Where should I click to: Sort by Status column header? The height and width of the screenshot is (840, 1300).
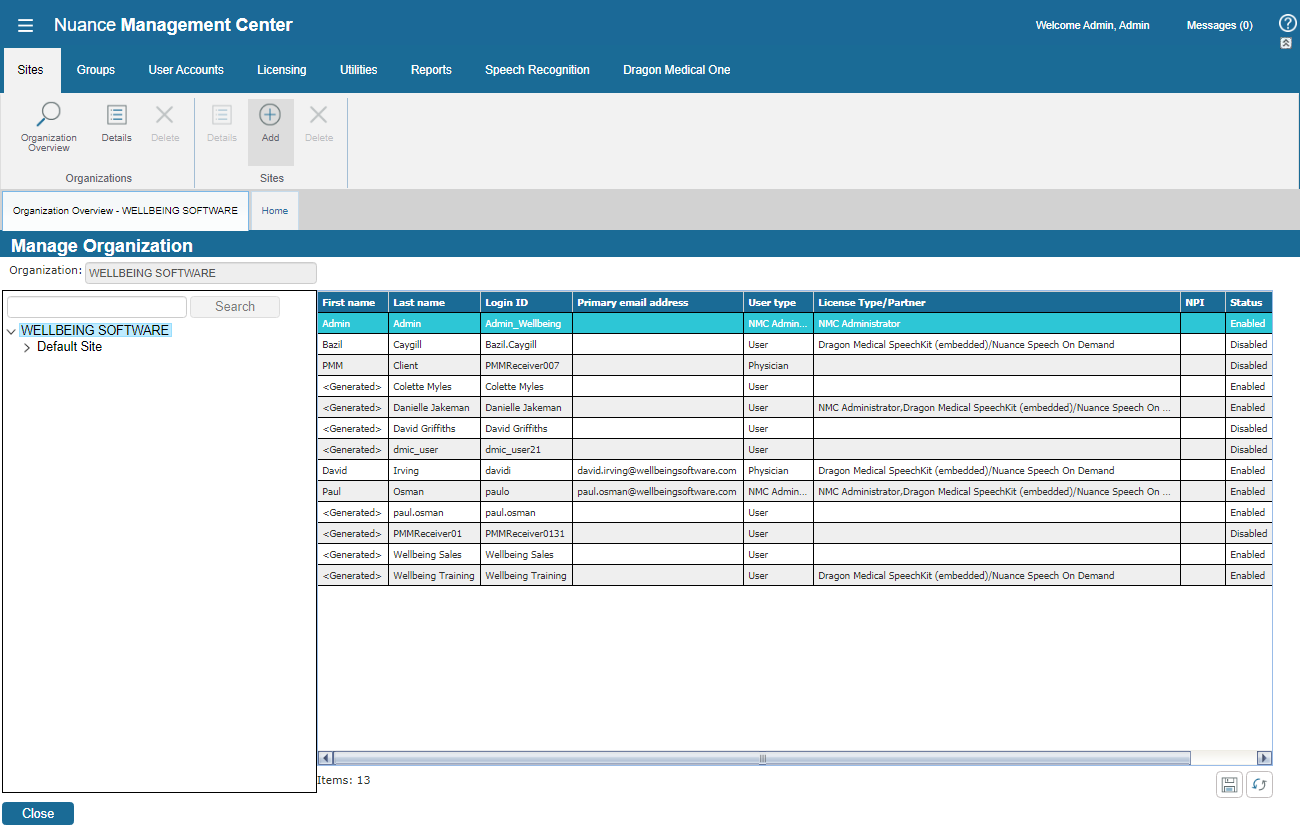pyautogui.click(x=1249, y=302)
